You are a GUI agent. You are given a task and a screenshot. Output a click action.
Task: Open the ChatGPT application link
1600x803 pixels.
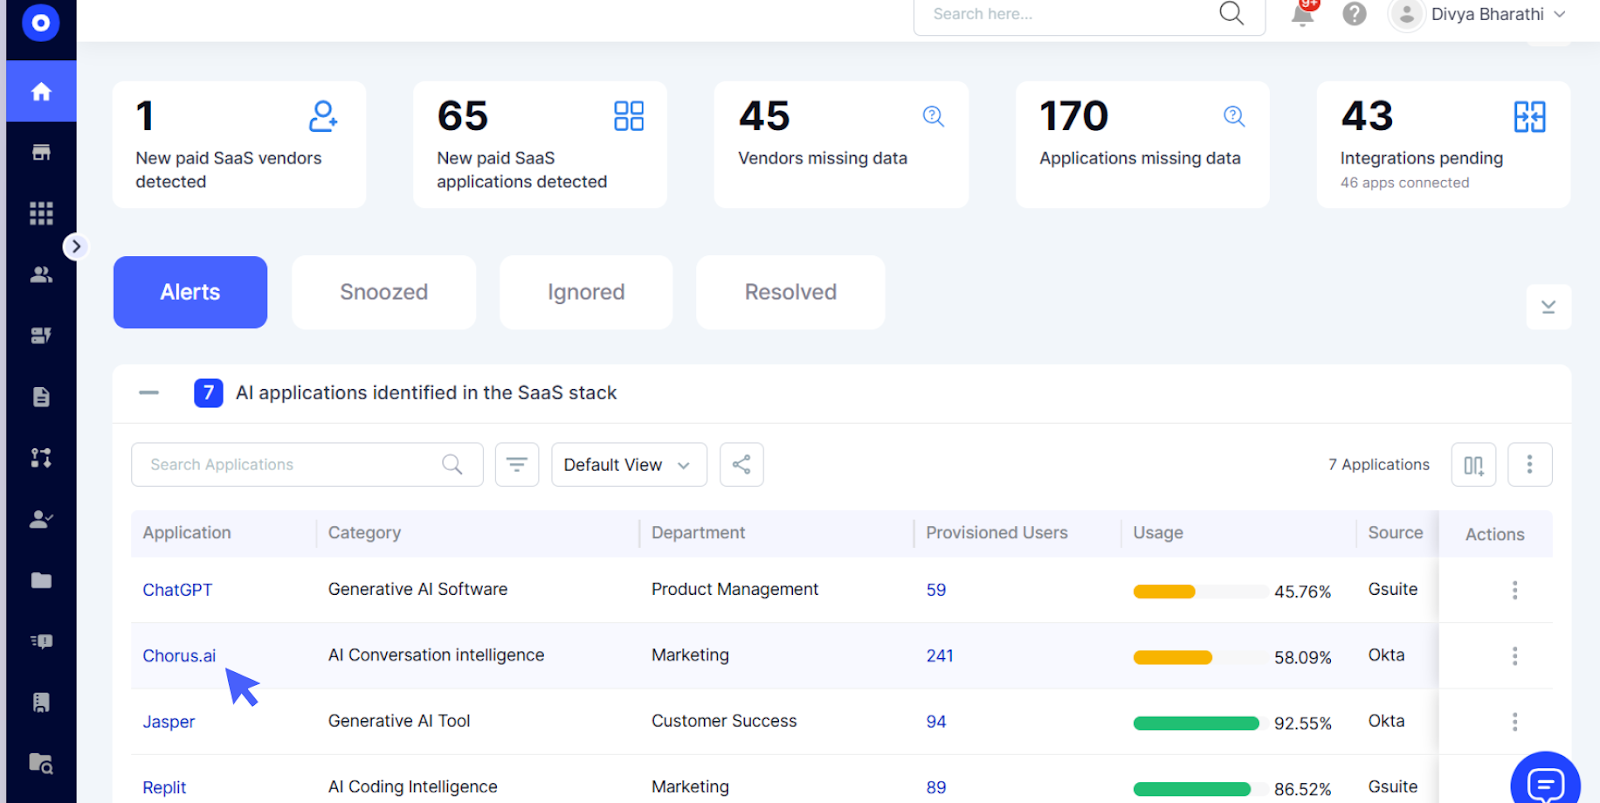(177, 590)
